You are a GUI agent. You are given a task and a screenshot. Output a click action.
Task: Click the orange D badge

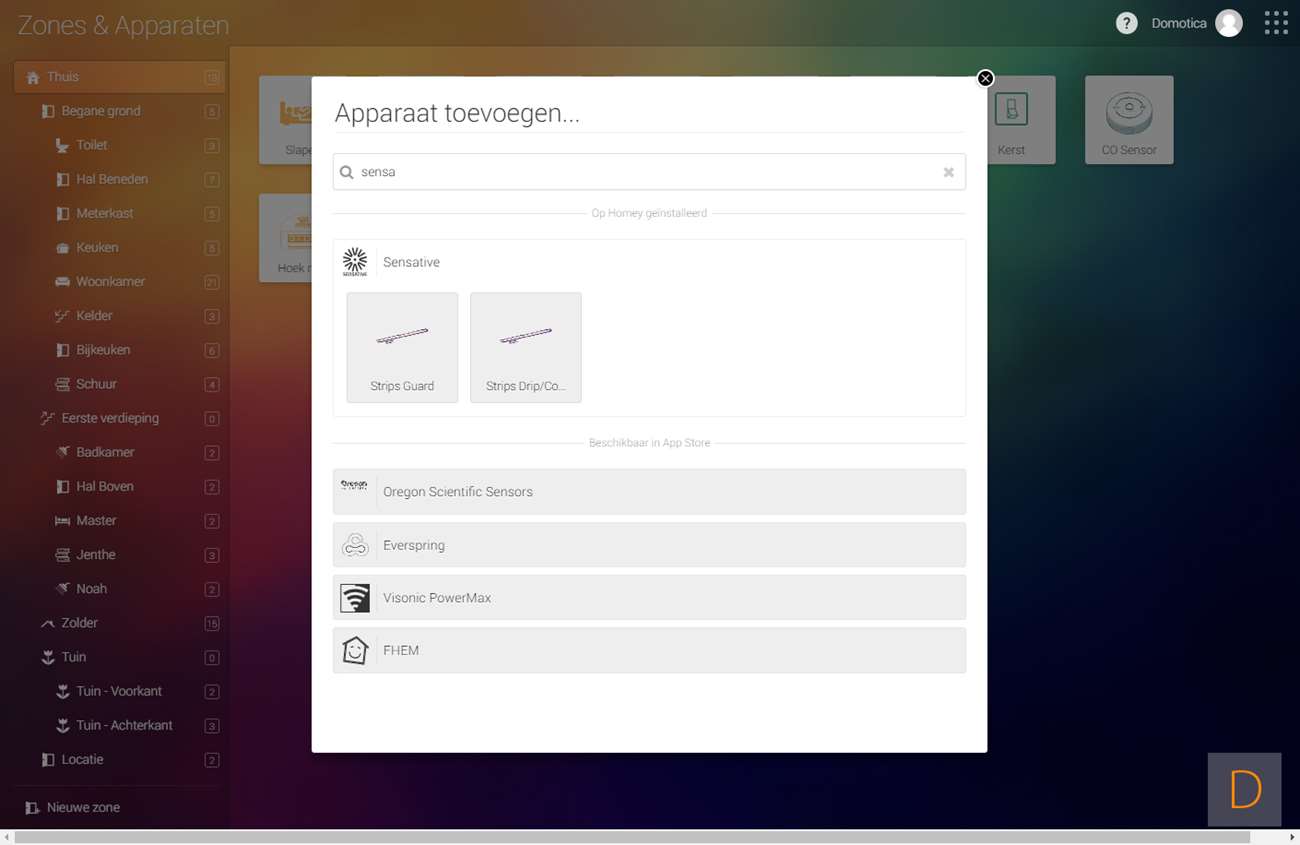coord(1245,789)
